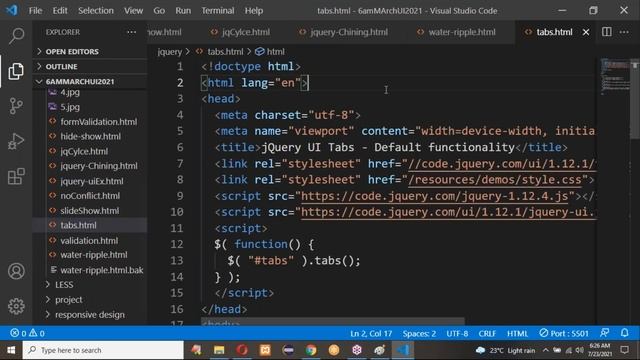The image size is (640, 360).
Task: Click the Type here to search box
Action: pyautogui.click(x=103, y=350)
